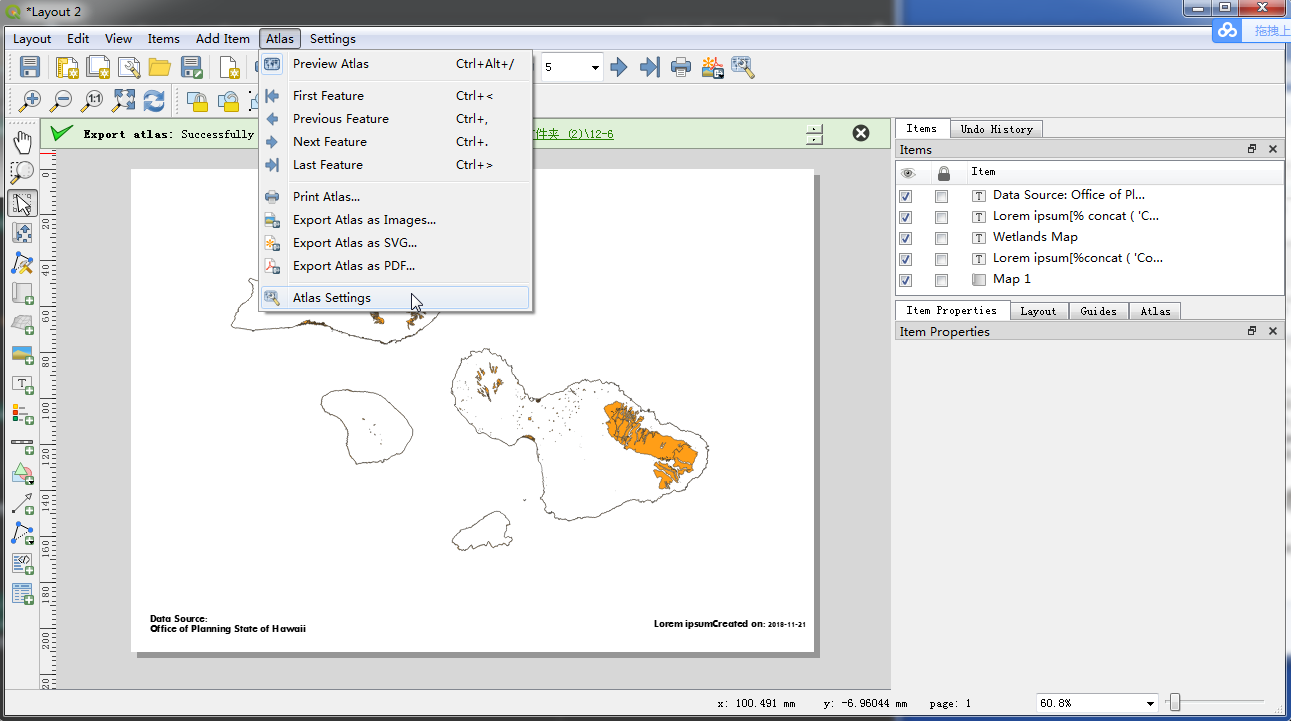This screenshot has width=1291, height=721.
Task: Click the Save as Template icon
Action: tap(191, 67)
